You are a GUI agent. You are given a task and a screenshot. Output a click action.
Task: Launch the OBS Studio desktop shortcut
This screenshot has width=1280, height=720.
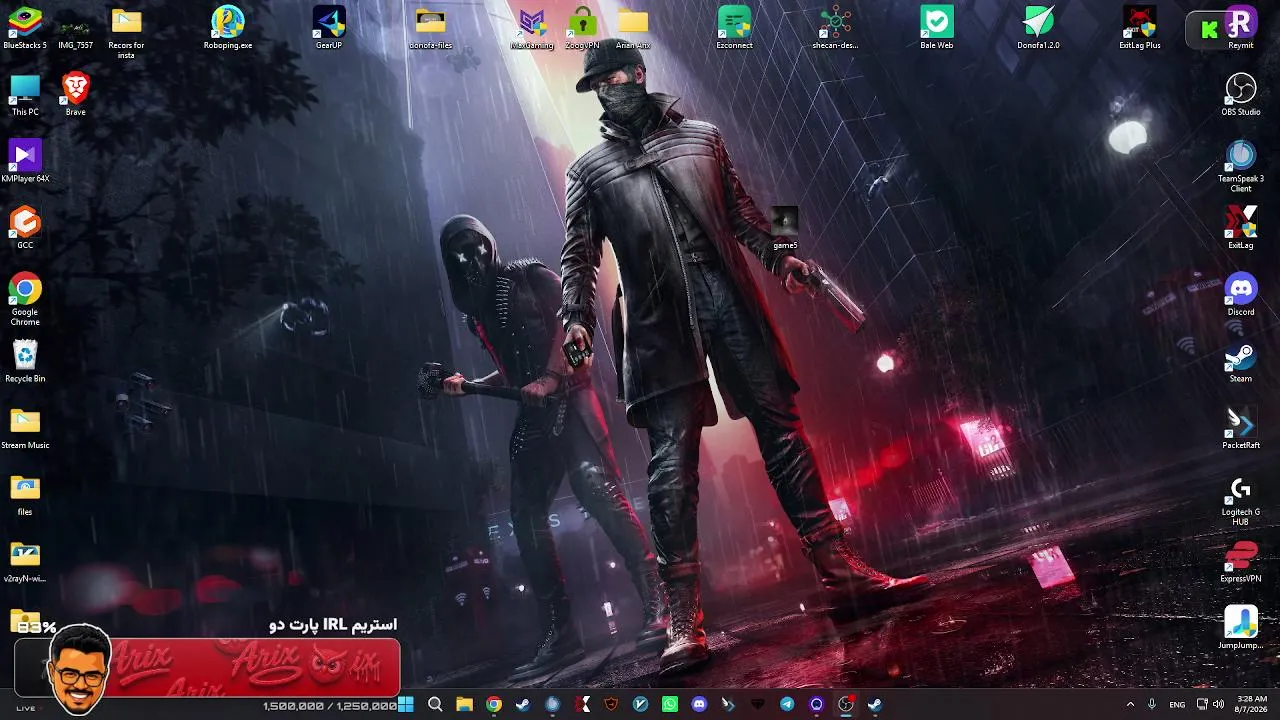click(x=1241, y=94)
